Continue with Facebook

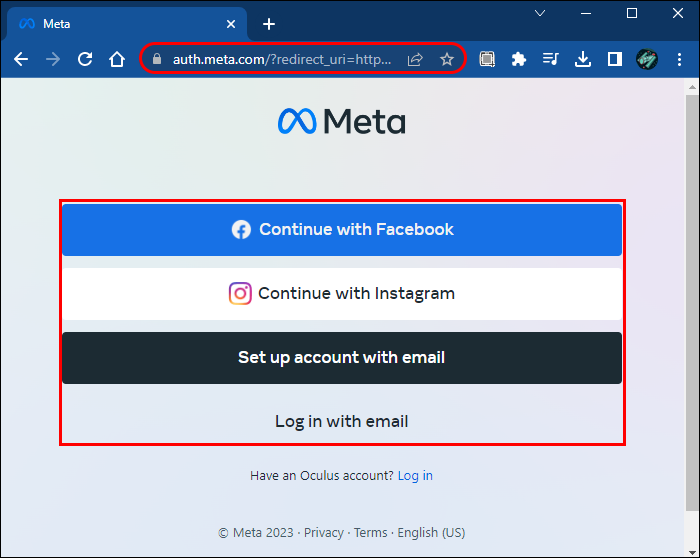[x=342, y=229]
